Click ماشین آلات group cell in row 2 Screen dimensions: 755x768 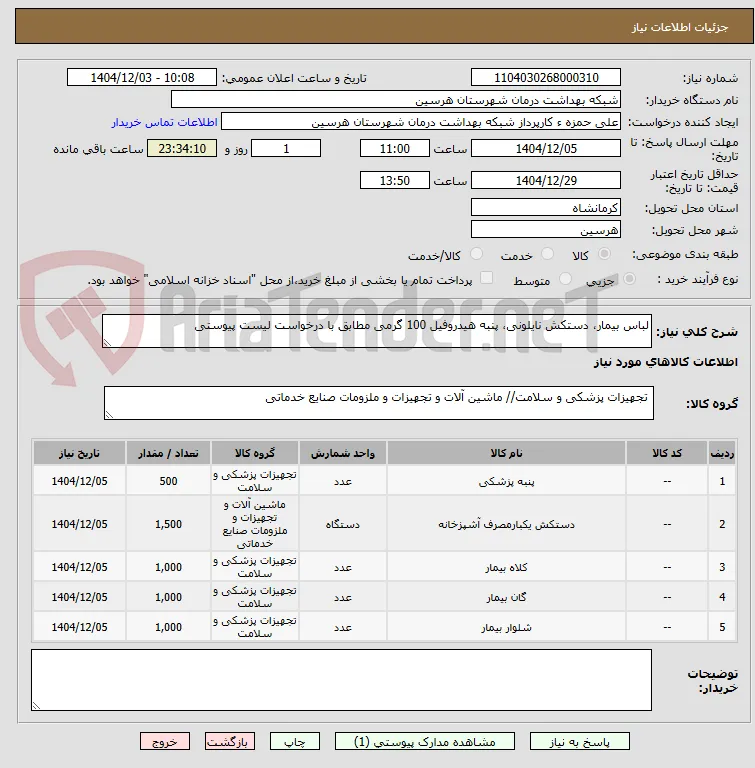point(255,524)
